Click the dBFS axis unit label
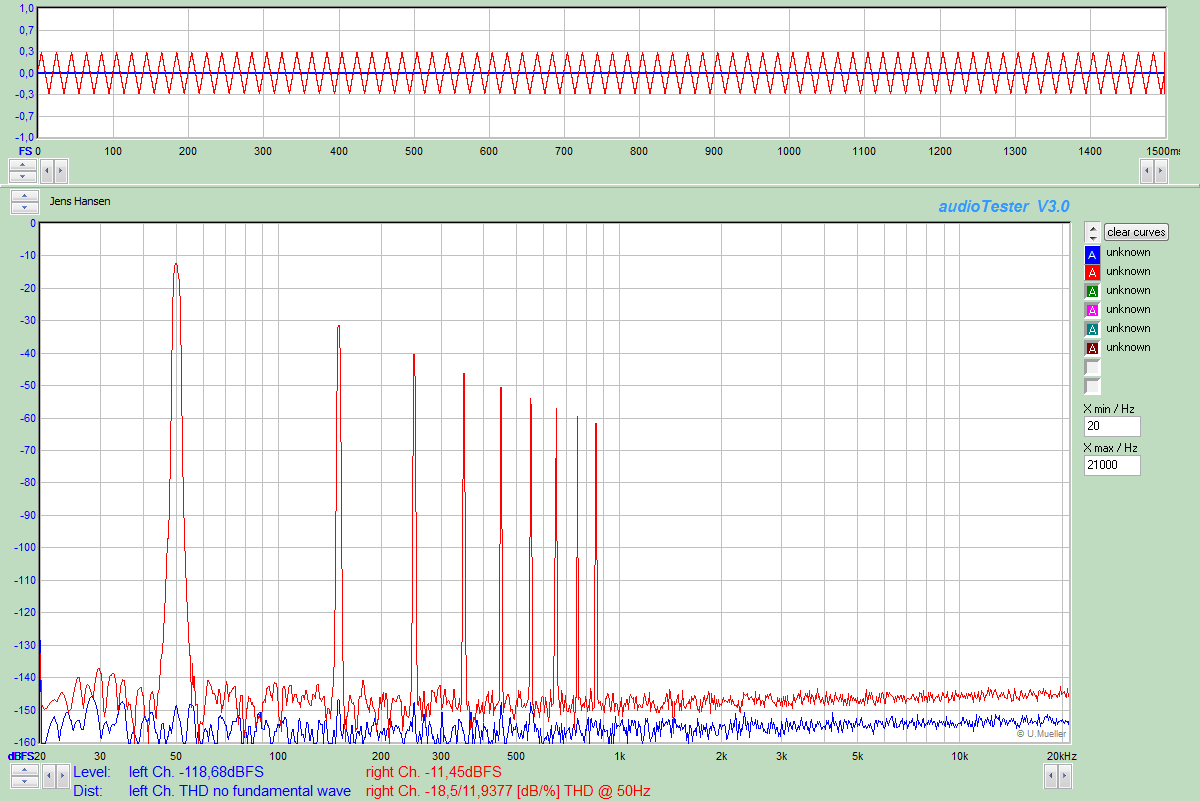This screenshot has width=1200, height=801. (22, 756)
